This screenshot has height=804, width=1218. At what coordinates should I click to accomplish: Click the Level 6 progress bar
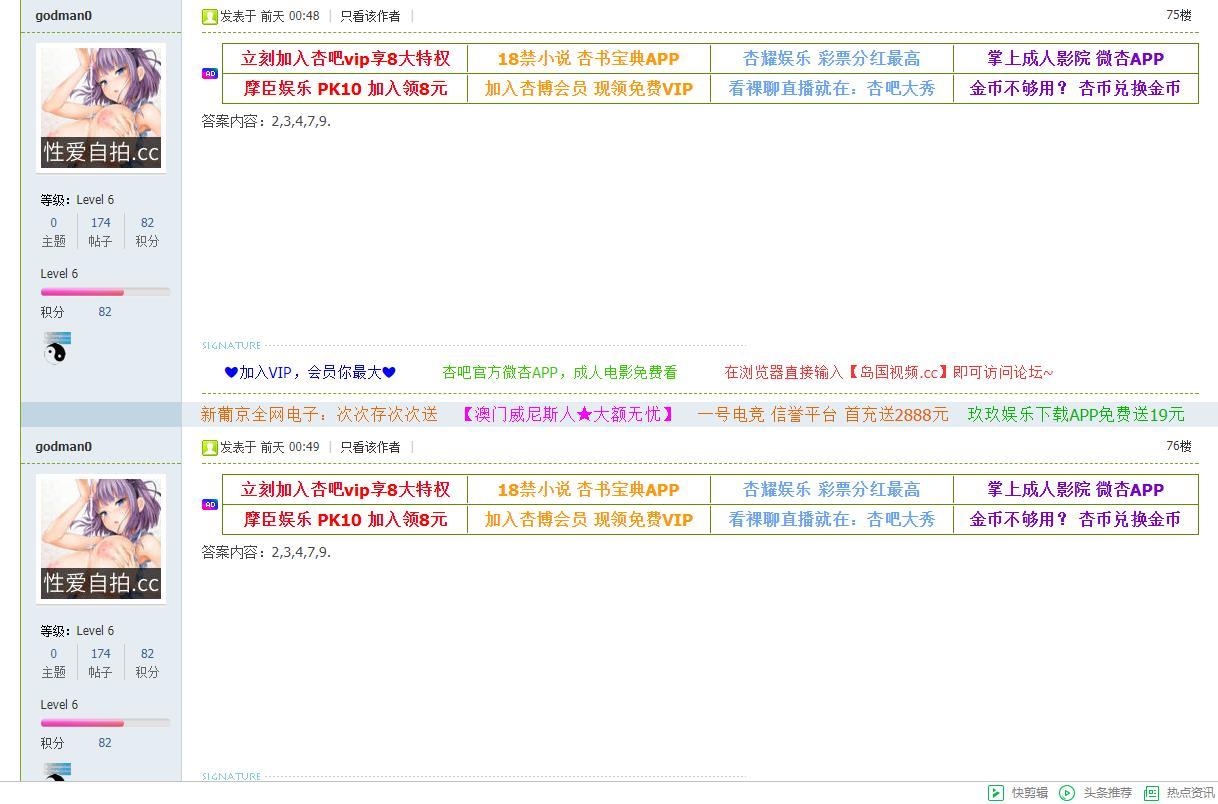click(105, 292)
